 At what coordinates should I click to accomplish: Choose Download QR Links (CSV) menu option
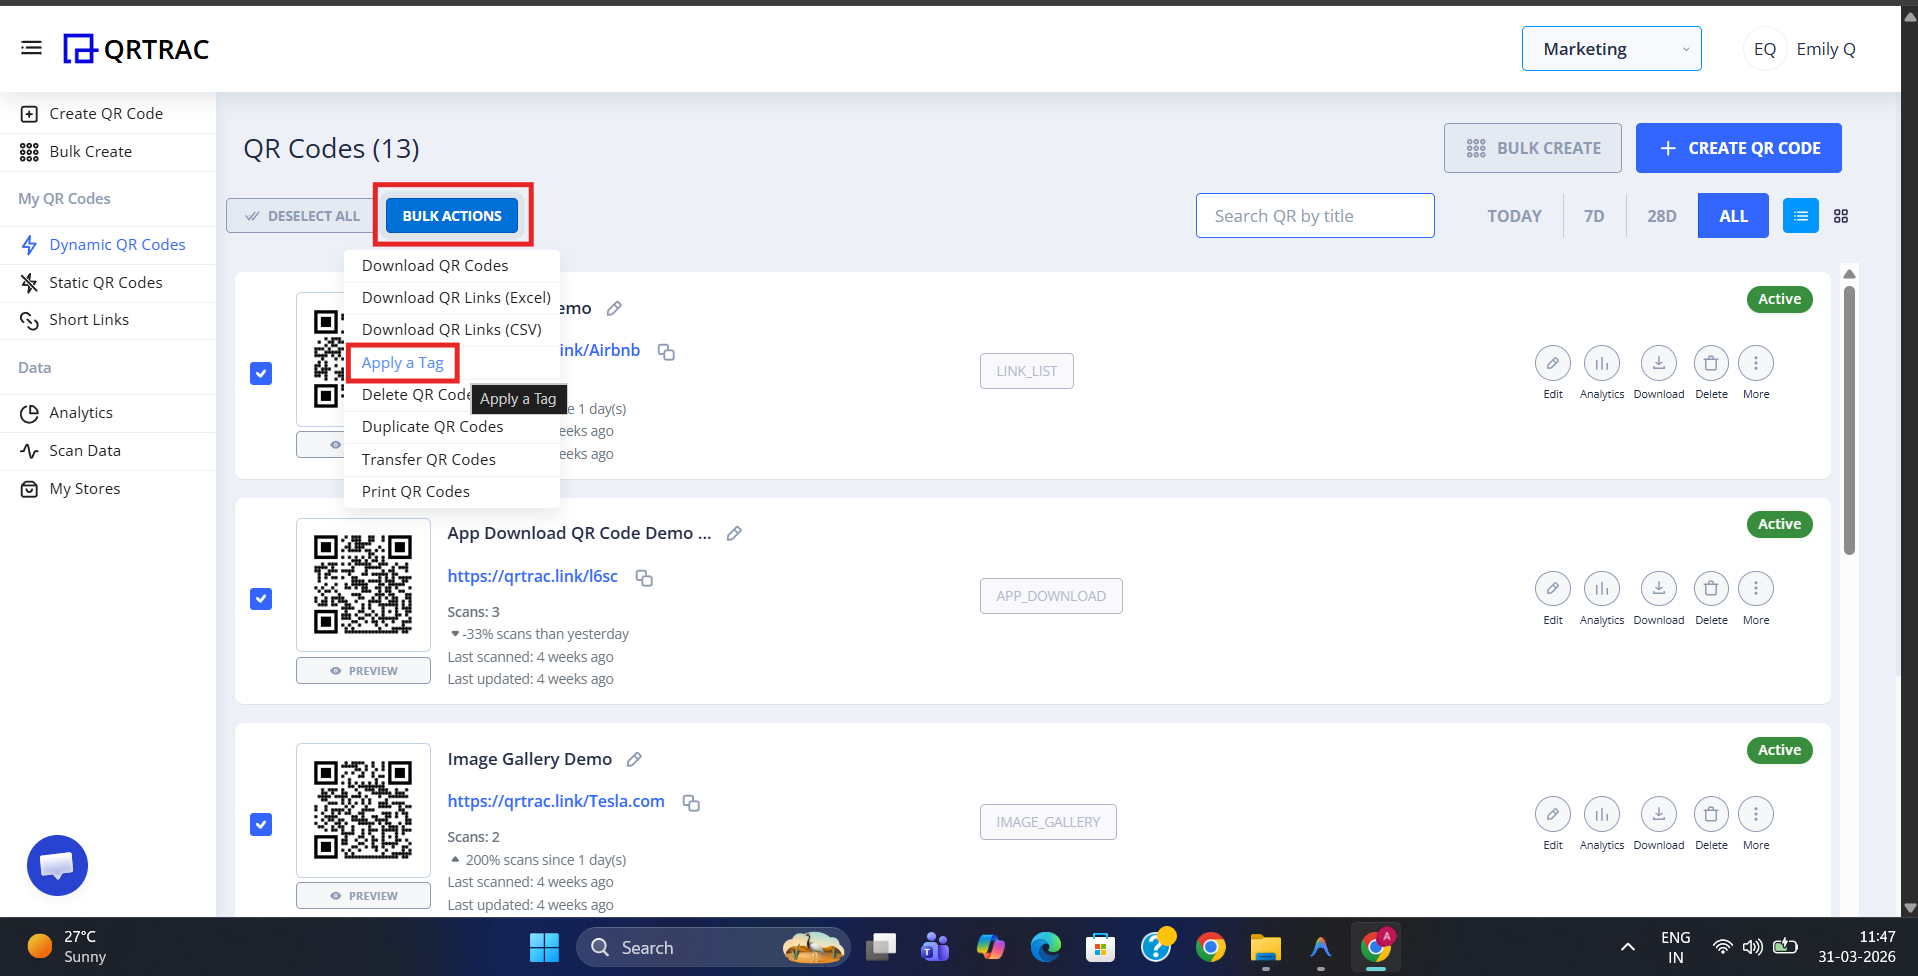tap(451, 329)
